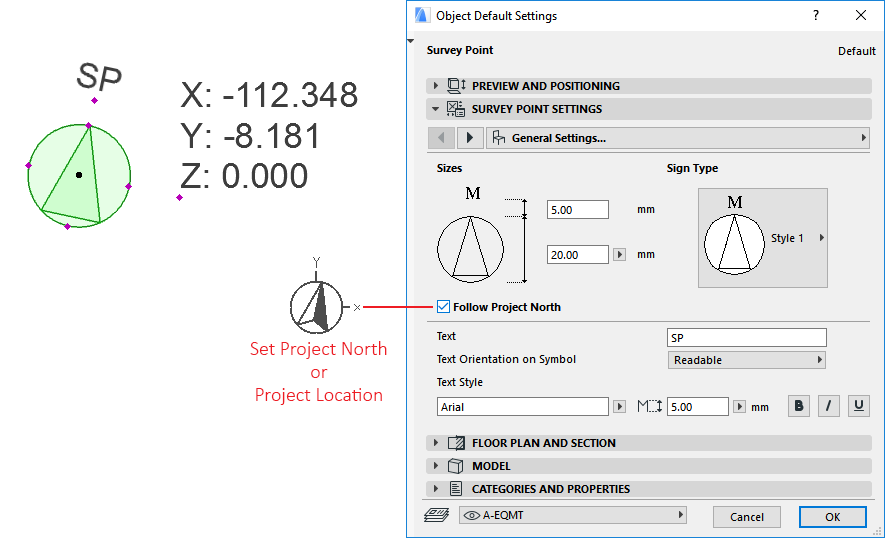Toggle the Underline text style button
The image size is (885, 538).
tap(858, 406)
